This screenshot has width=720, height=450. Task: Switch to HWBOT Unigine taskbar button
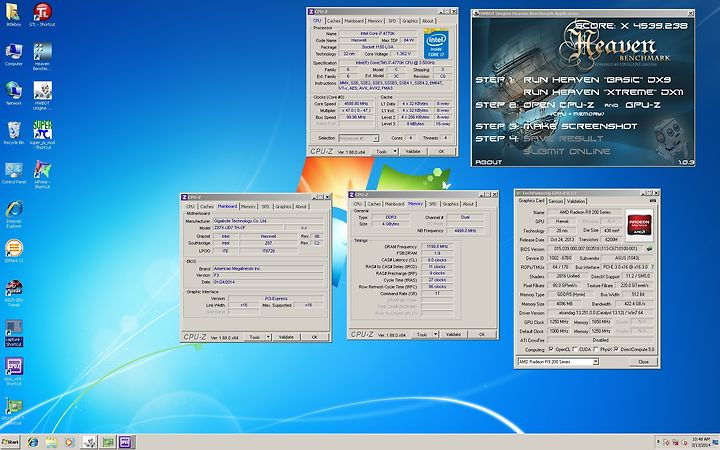[x=89, y=442]
